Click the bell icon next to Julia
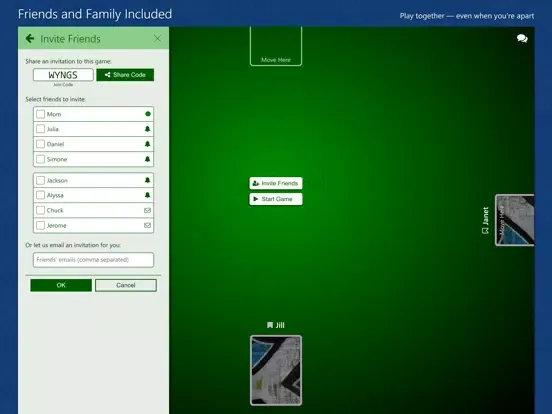 pyautogui.click(x=148, y=129)
